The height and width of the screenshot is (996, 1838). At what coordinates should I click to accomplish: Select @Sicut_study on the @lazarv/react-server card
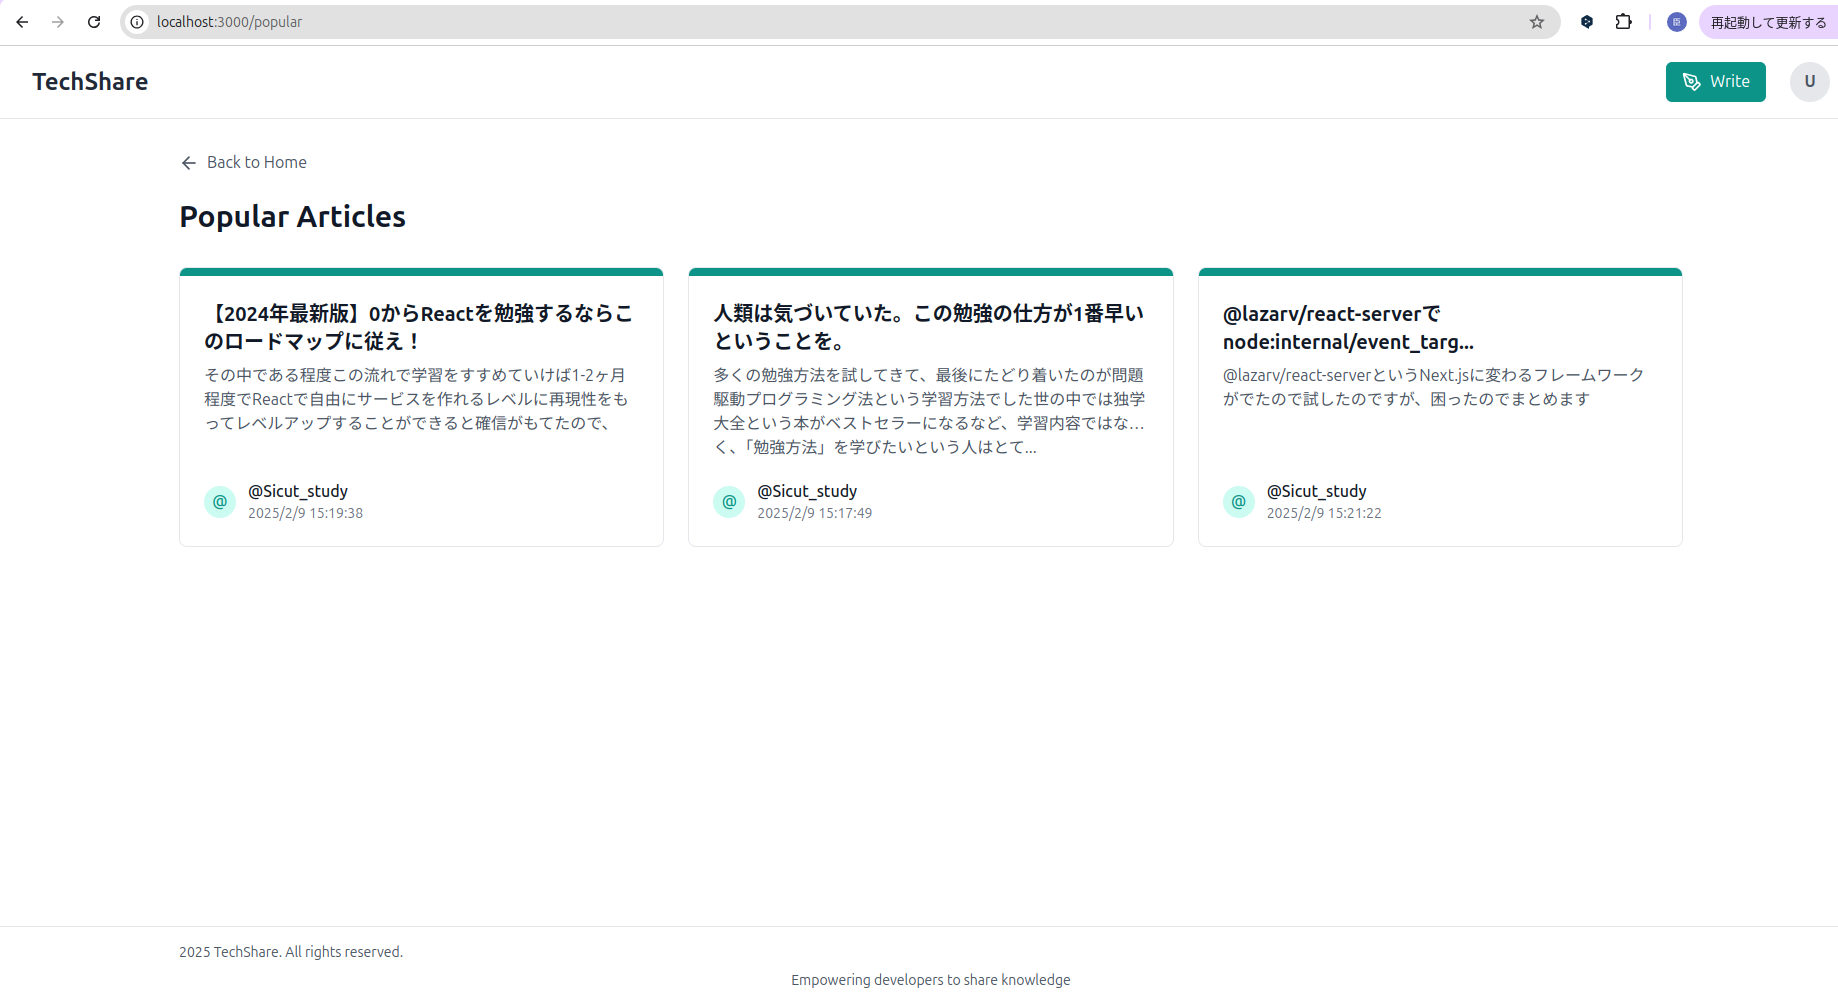tap(1317, 491)
